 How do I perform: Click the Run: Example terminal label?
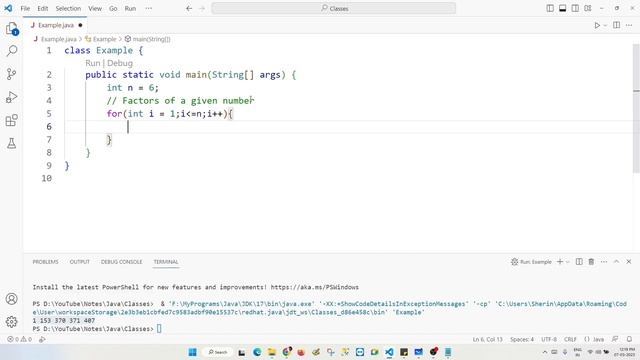click(x=531, y=262)
